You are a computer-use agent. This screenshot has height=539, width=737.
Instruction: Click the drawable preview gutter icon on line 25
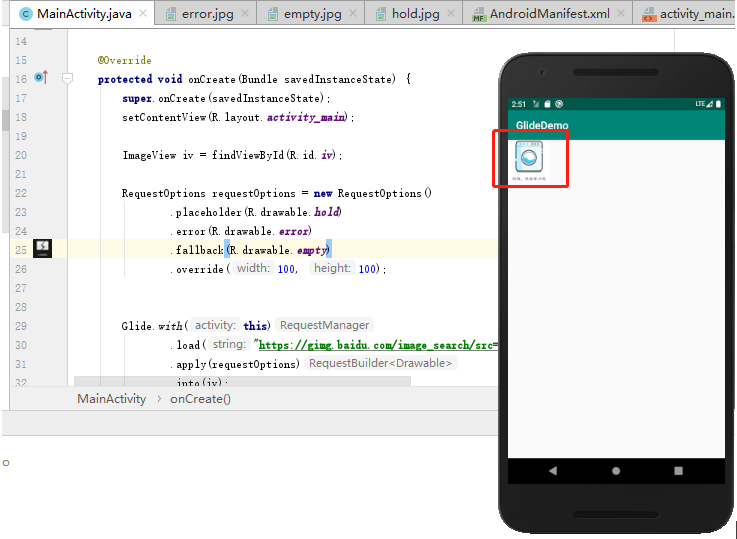point(42,248)
